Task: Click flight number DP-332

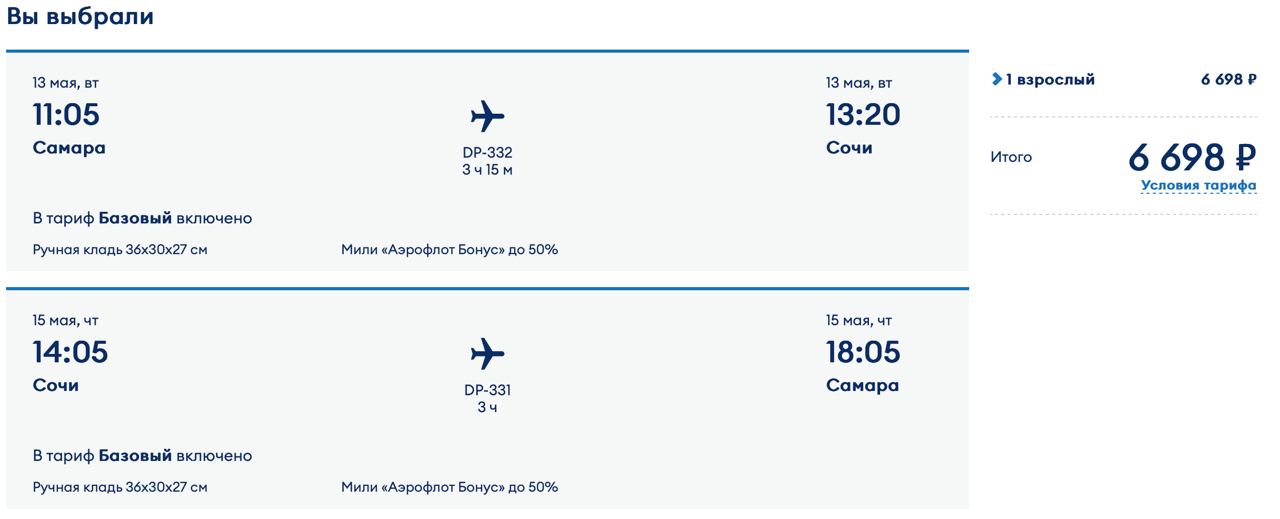Action: [488, 152]
